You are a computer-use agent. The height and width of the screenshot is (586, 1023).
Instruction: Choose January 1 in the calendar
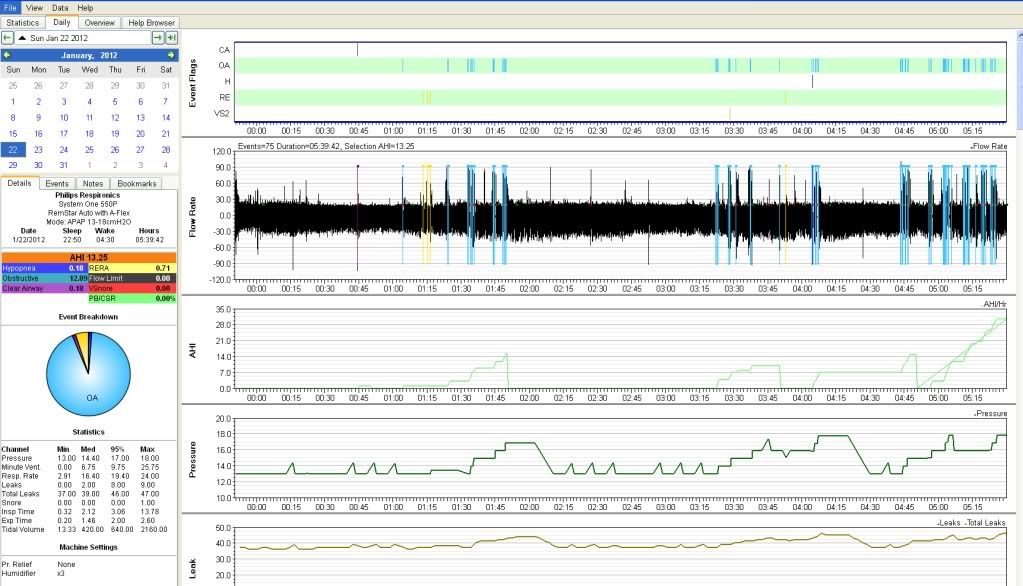pos(13,102)
